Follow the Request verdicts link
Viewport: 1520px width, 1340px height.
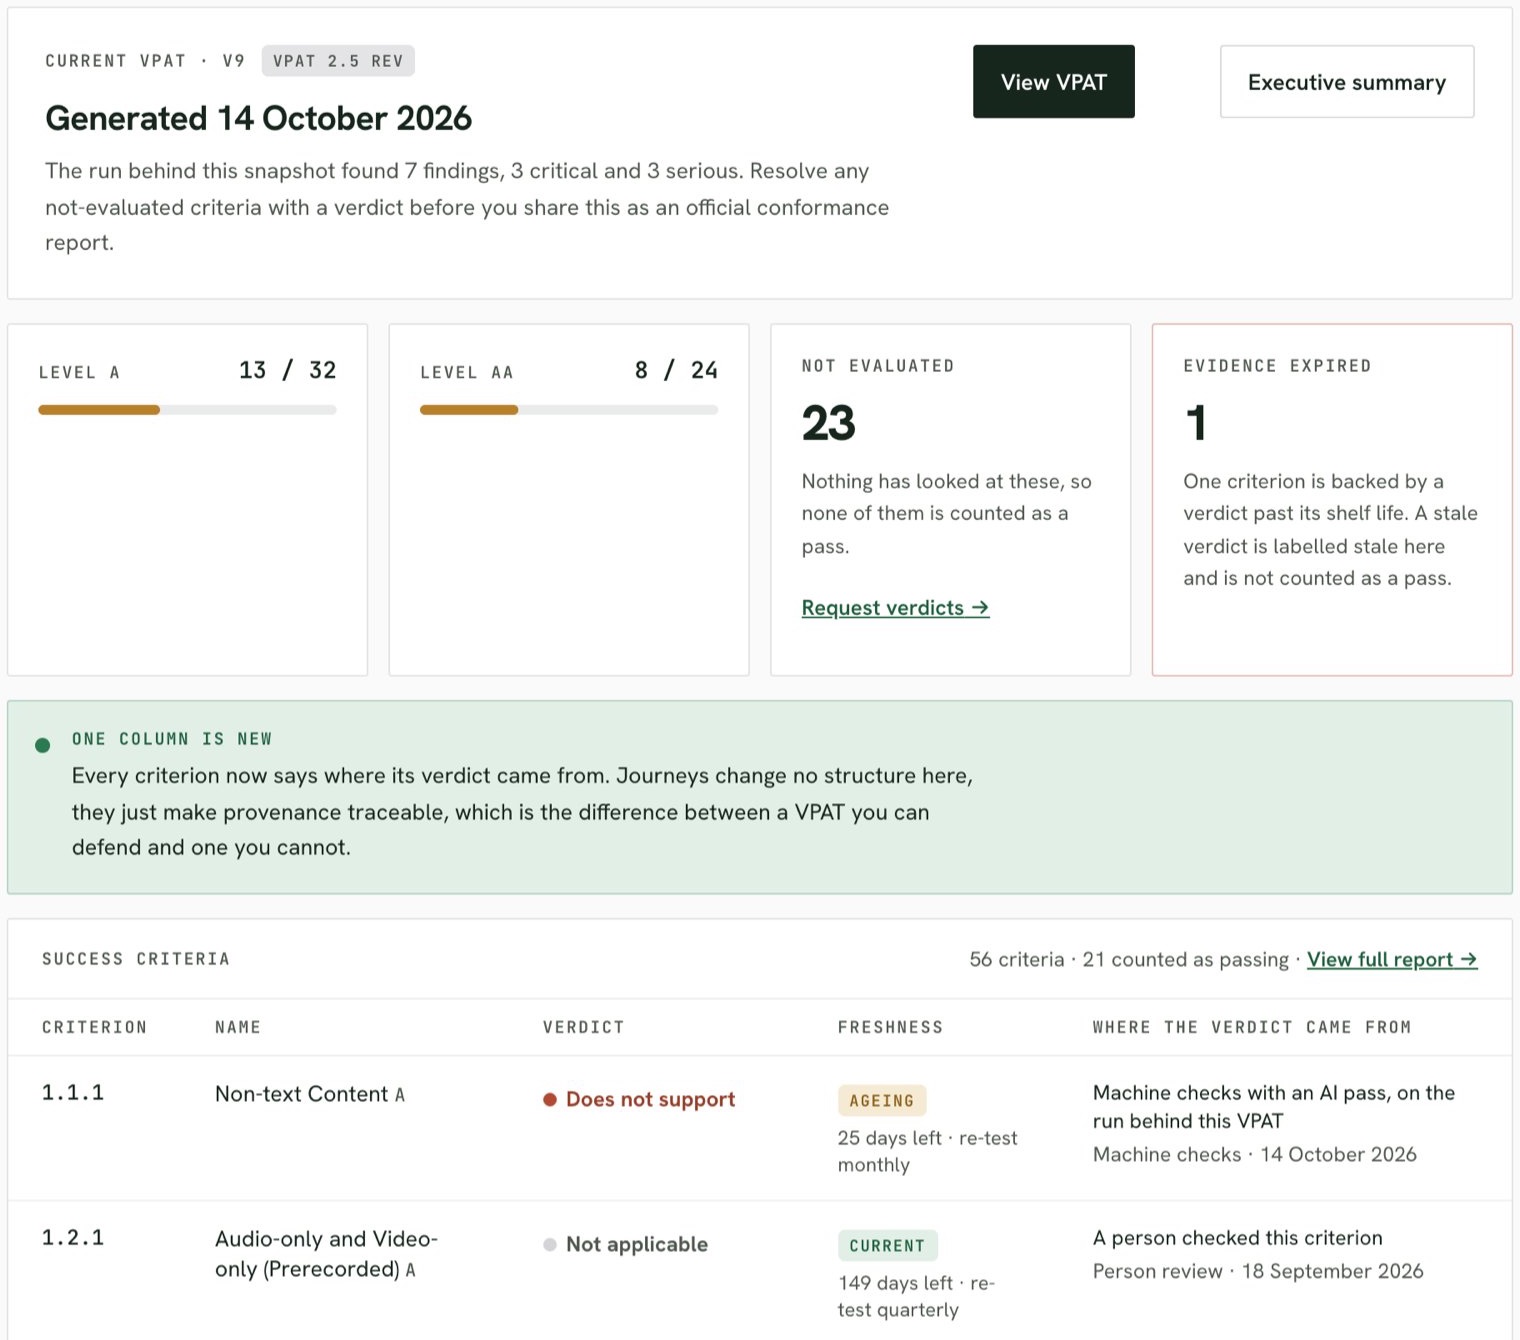[x=895, y=608]
